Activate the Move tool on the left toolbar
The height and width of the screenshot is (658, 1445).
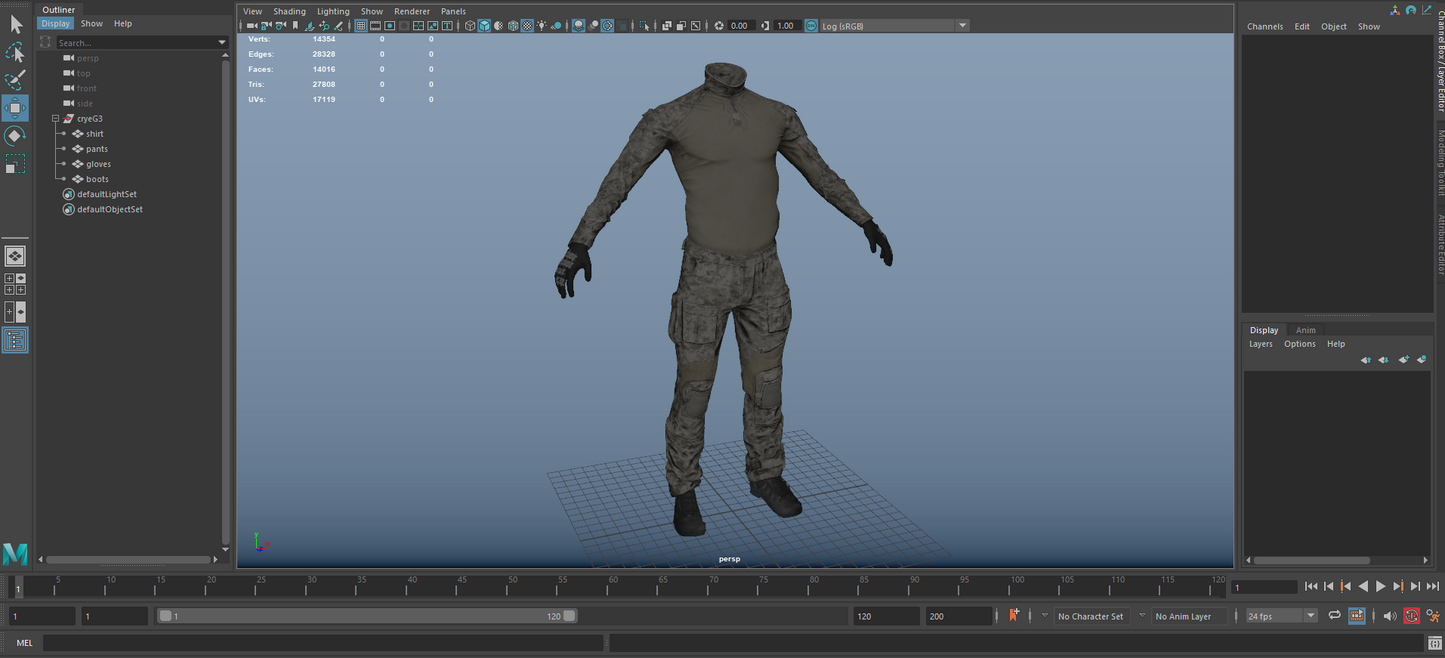pos(15,108)
